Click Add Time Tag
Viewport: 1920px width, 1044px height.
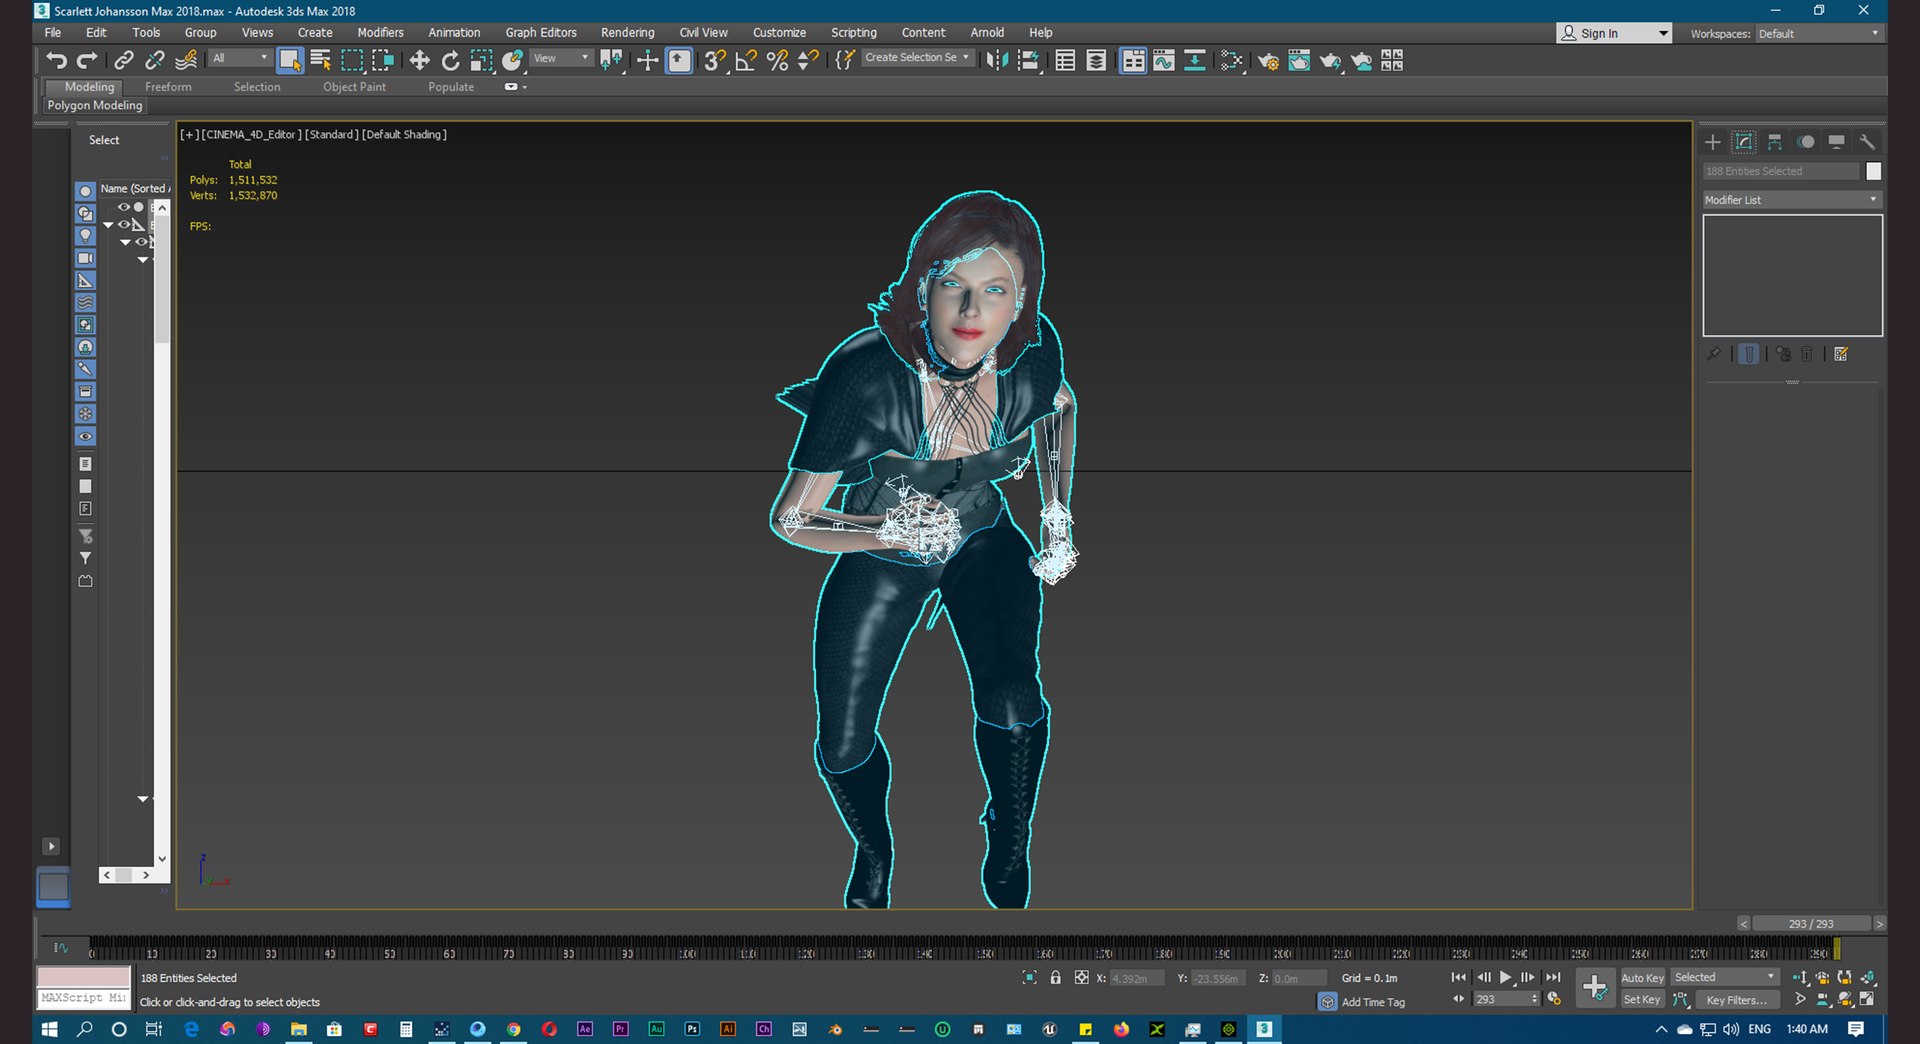coord(1373,1002)
